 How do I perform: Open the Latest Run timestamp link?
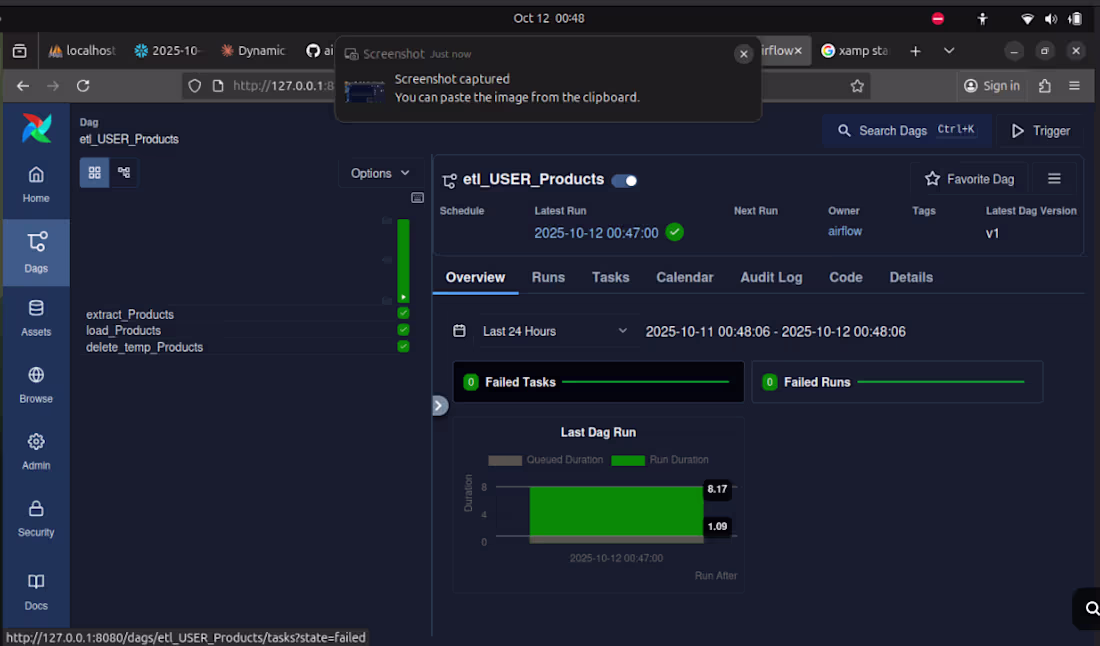click(597, 231)
